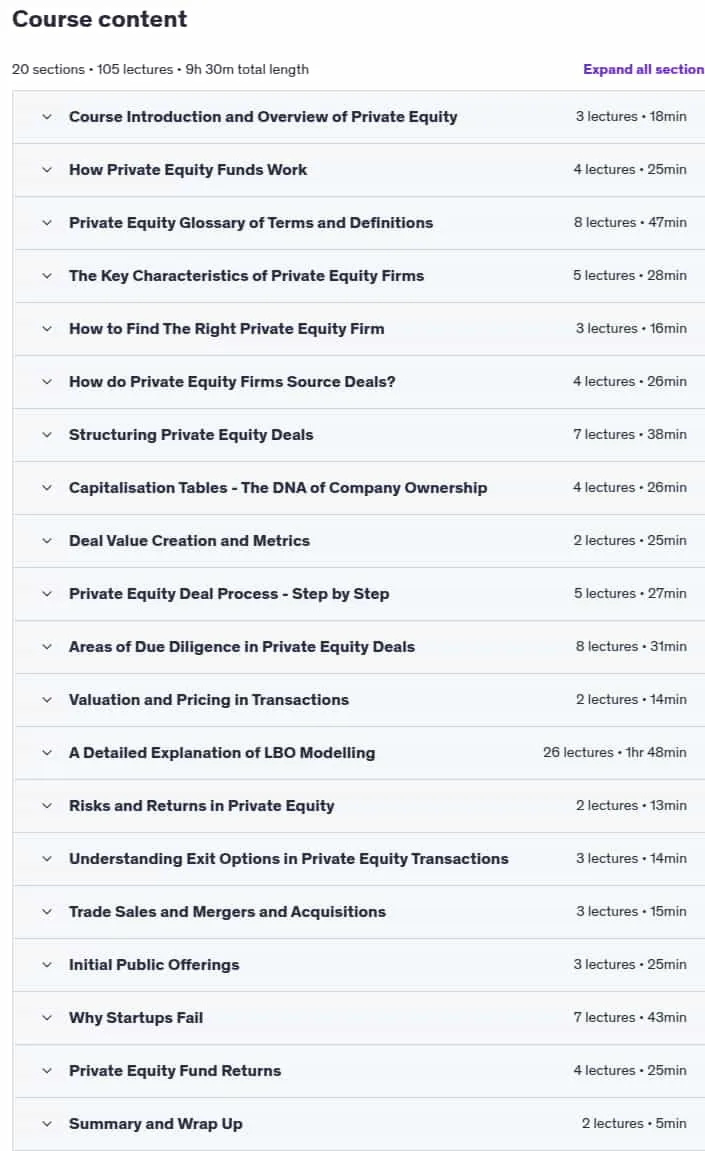Screen dimensions: 705x1151
Task: Open Understanding Exit Options section title
Action: [289, 859]
